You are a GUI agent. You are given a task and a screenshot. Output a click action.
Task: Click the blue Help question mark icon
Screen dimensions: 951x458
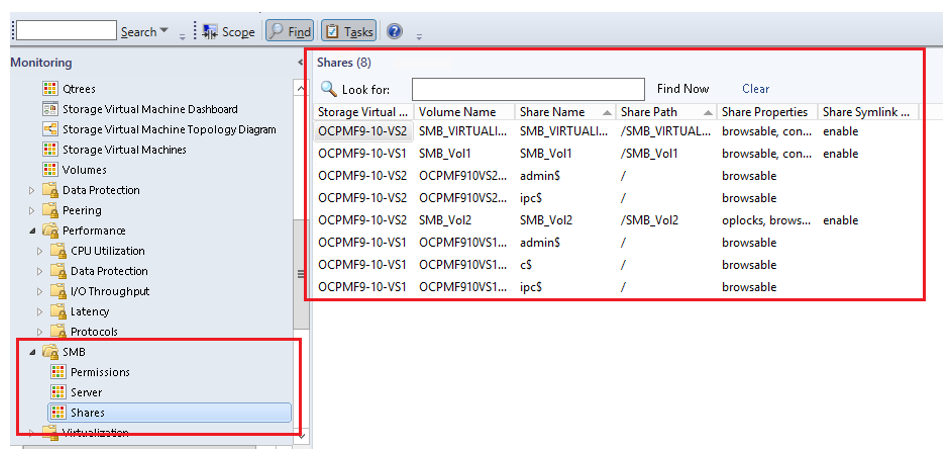(x=395, y=31)
